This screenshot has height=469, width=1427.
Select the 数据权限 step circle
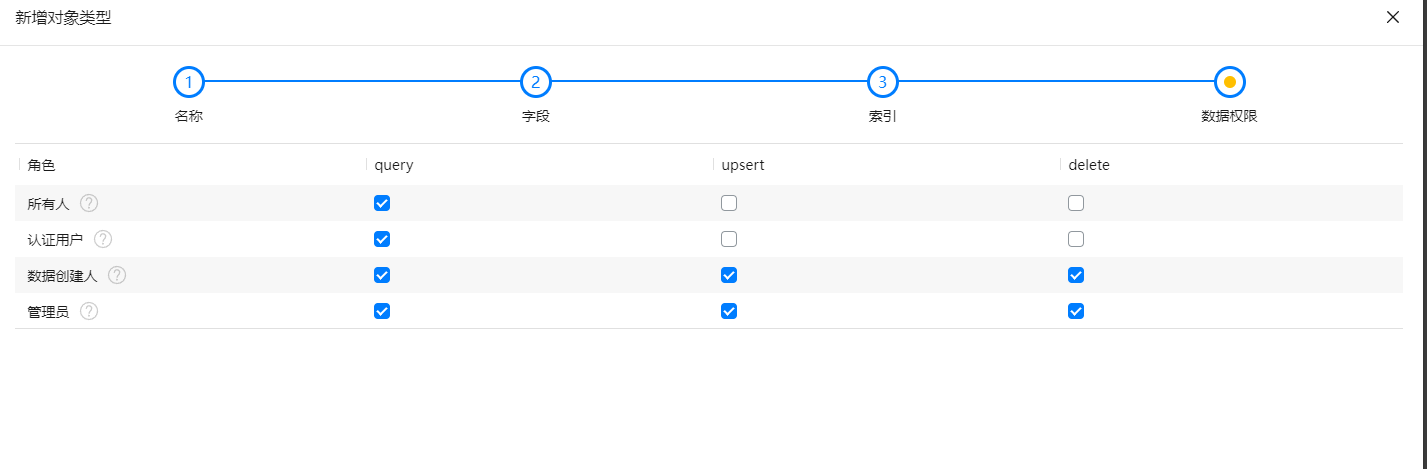click(x=1230, y=82)
